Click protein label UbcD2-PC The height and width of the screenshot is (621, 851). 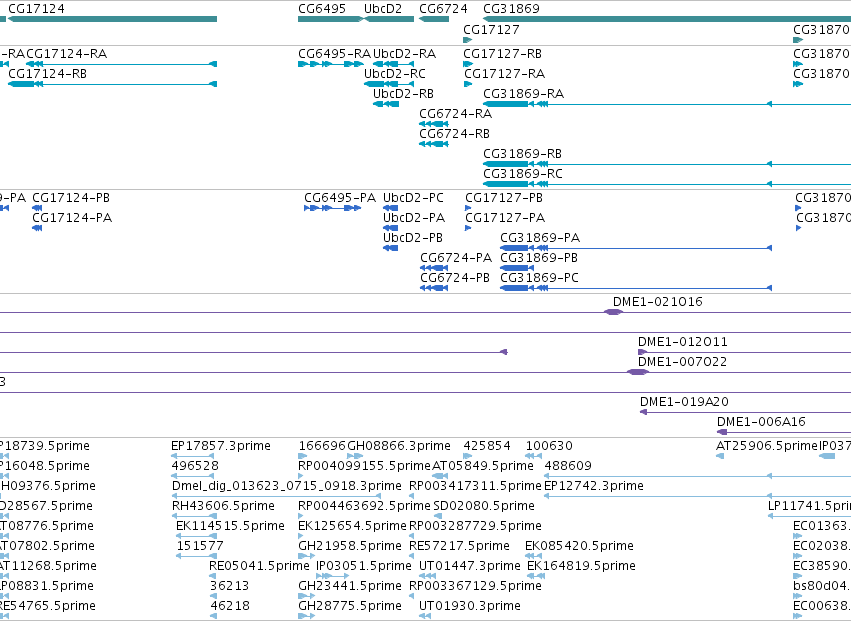point(413,198)
